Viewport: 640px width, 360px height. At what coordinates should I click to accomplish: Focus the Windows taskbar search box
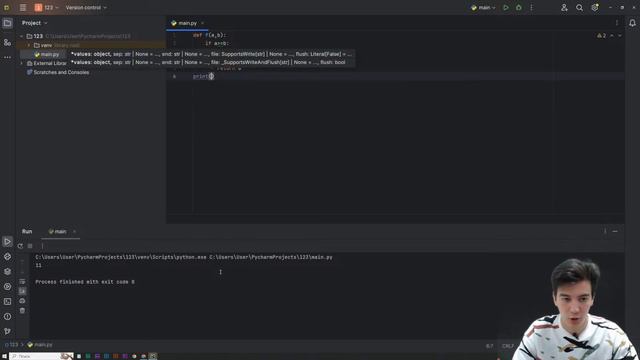41,356
